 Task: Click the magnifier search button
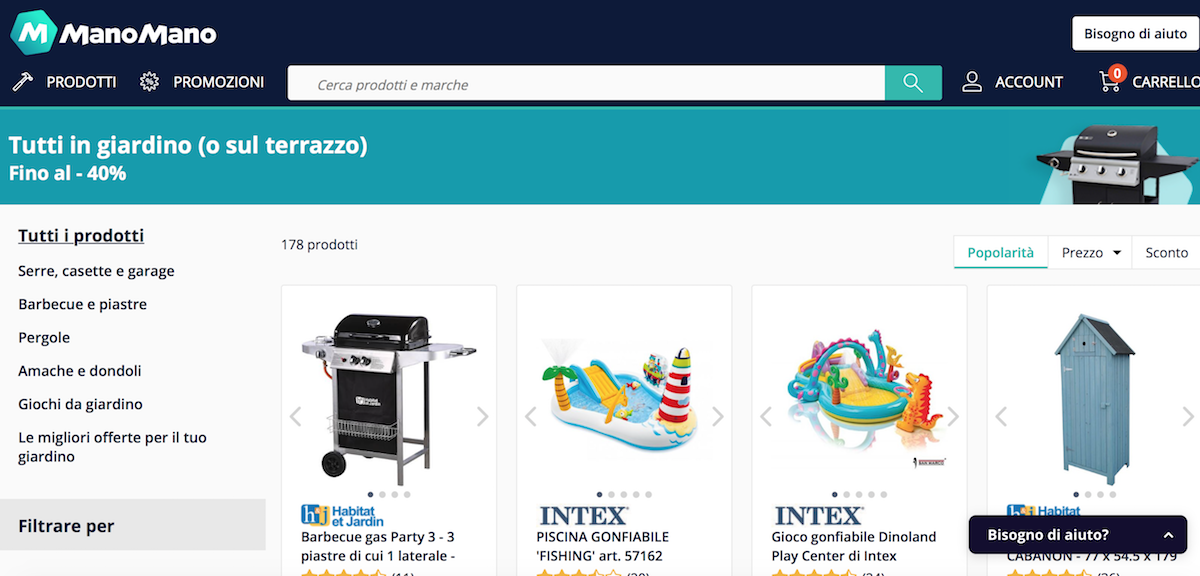913,83
